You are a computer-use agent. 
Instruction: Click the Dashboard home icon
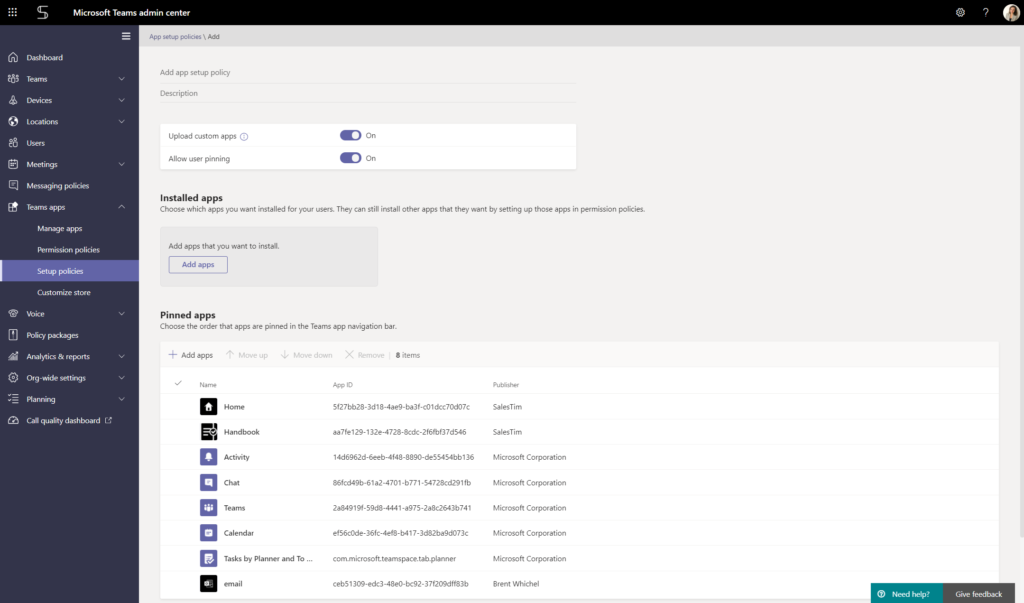coord(13,57)
